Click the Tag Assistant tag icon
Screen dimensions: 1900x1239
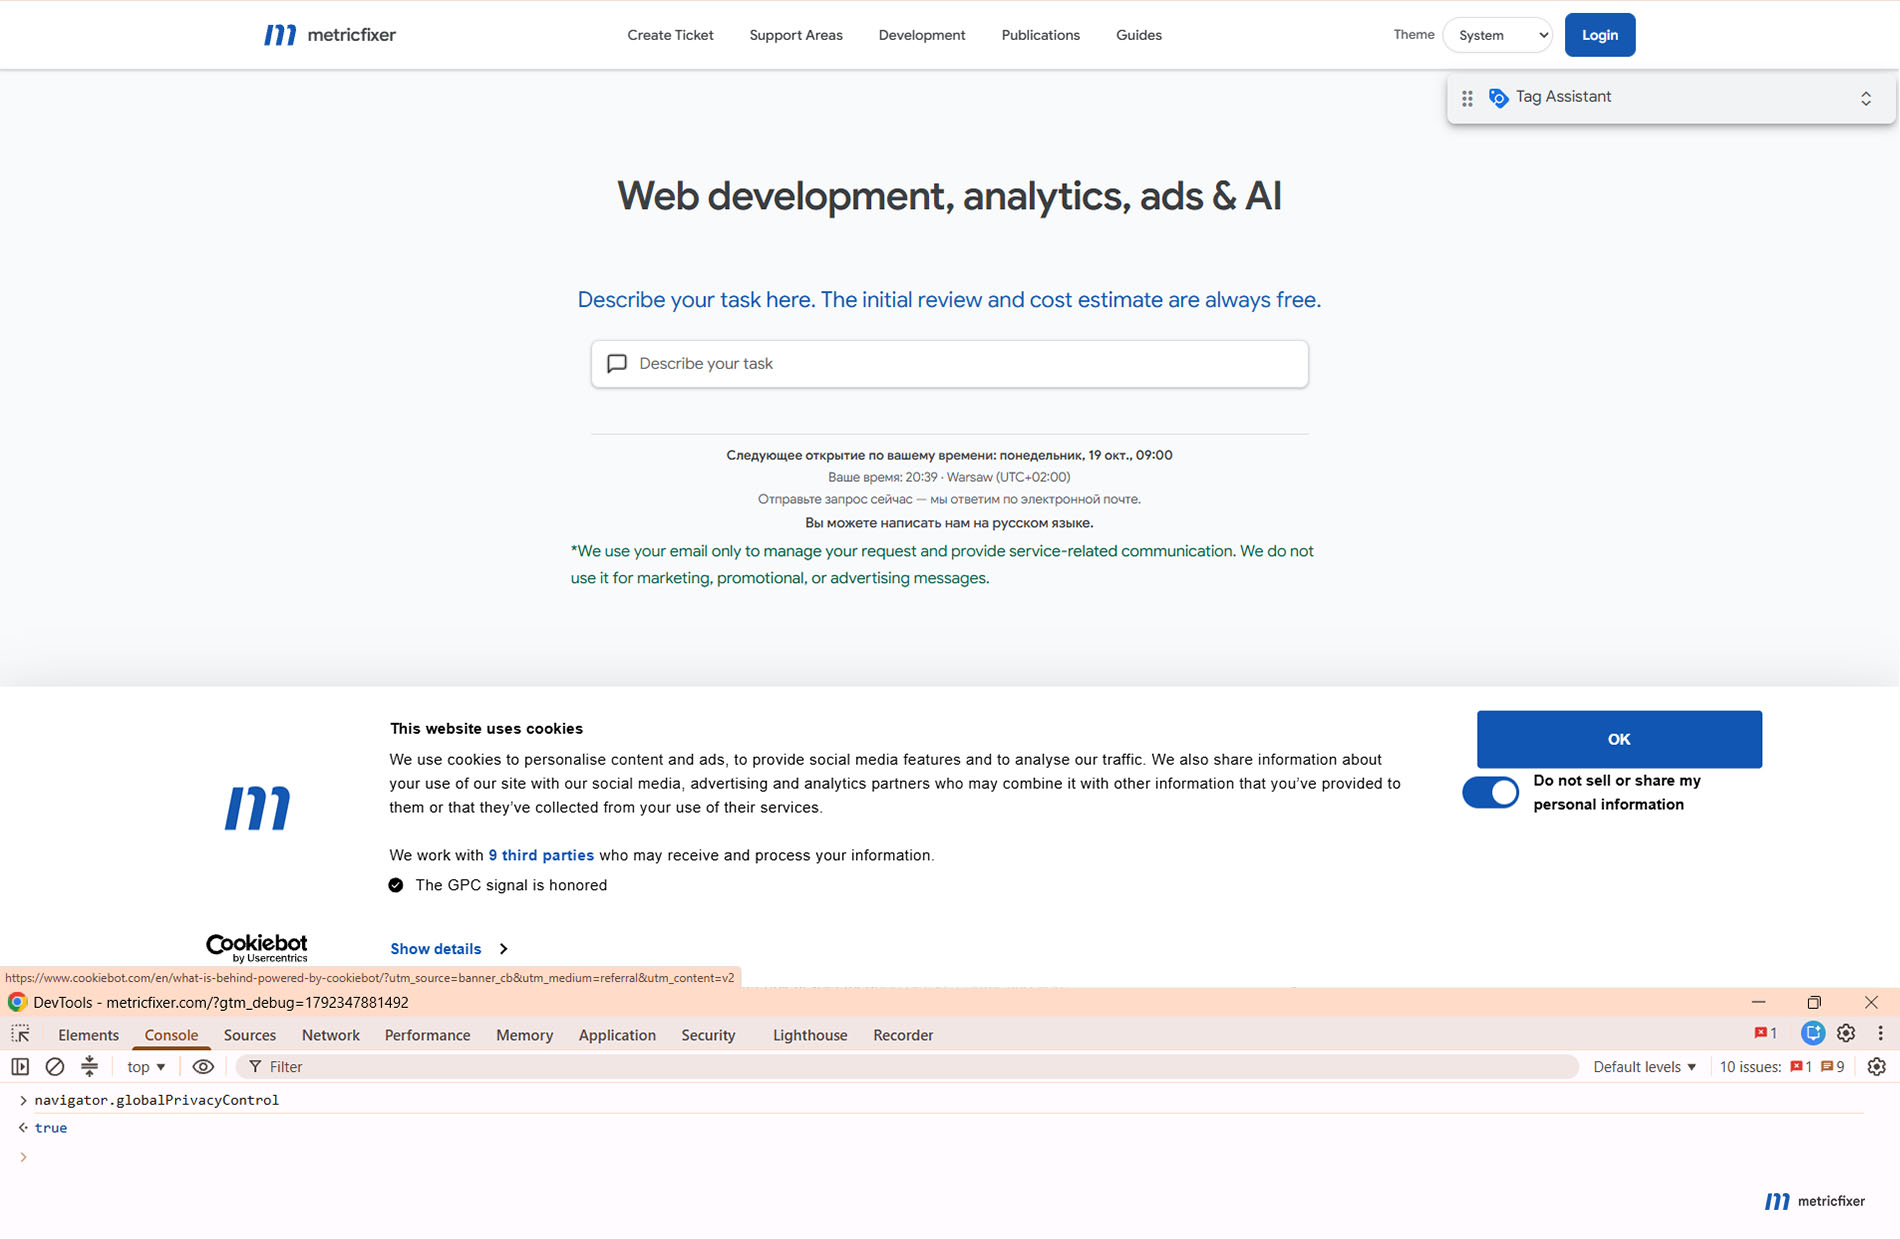click(1498, 97)
